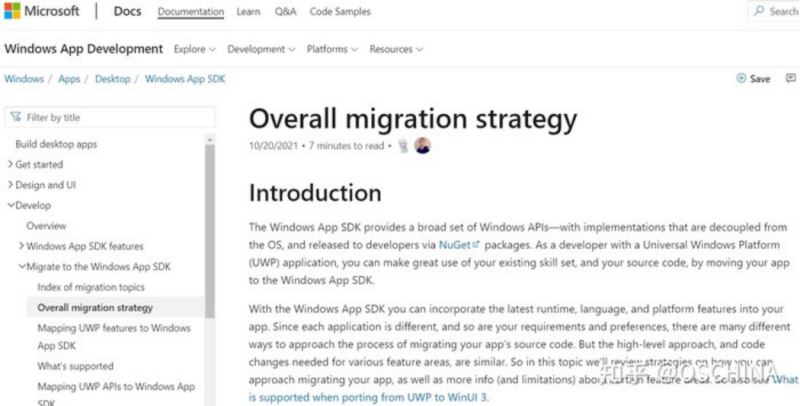This screenshot has height=406, width=800.
Task: Click the NuGet external link icon
Action: (x=476, y=245)
